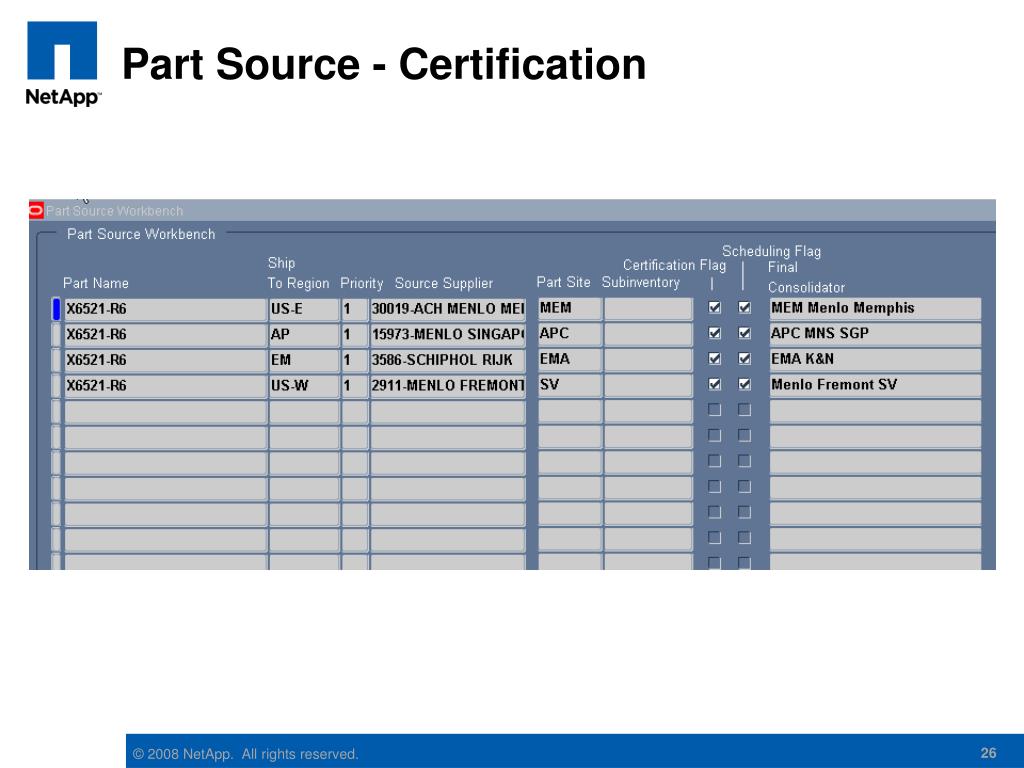Click Part Name field X6521-R6 in AP row
Screen dimensions: 1024x768
[165, 334]
